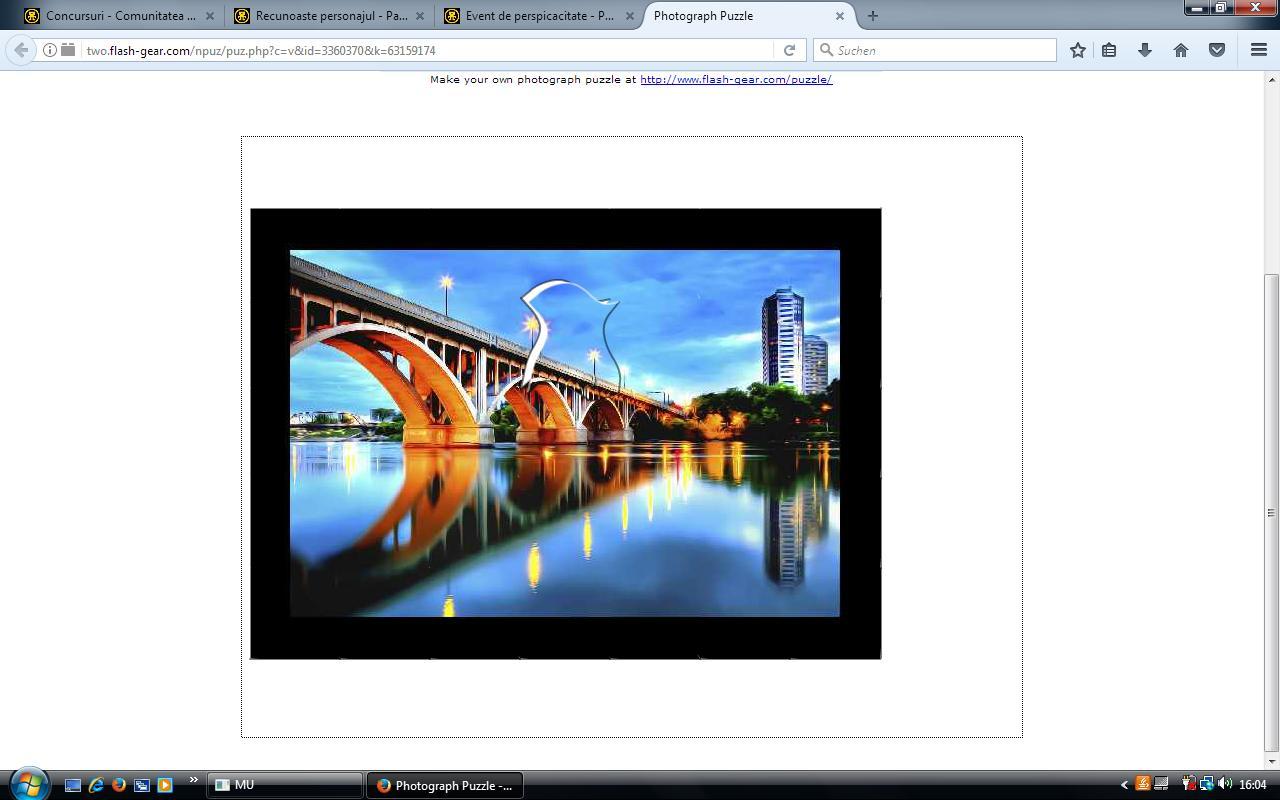Launch Internet Explorer from quick launch
The height and width of the screenshot is (800, 1280).
[96, 785]
